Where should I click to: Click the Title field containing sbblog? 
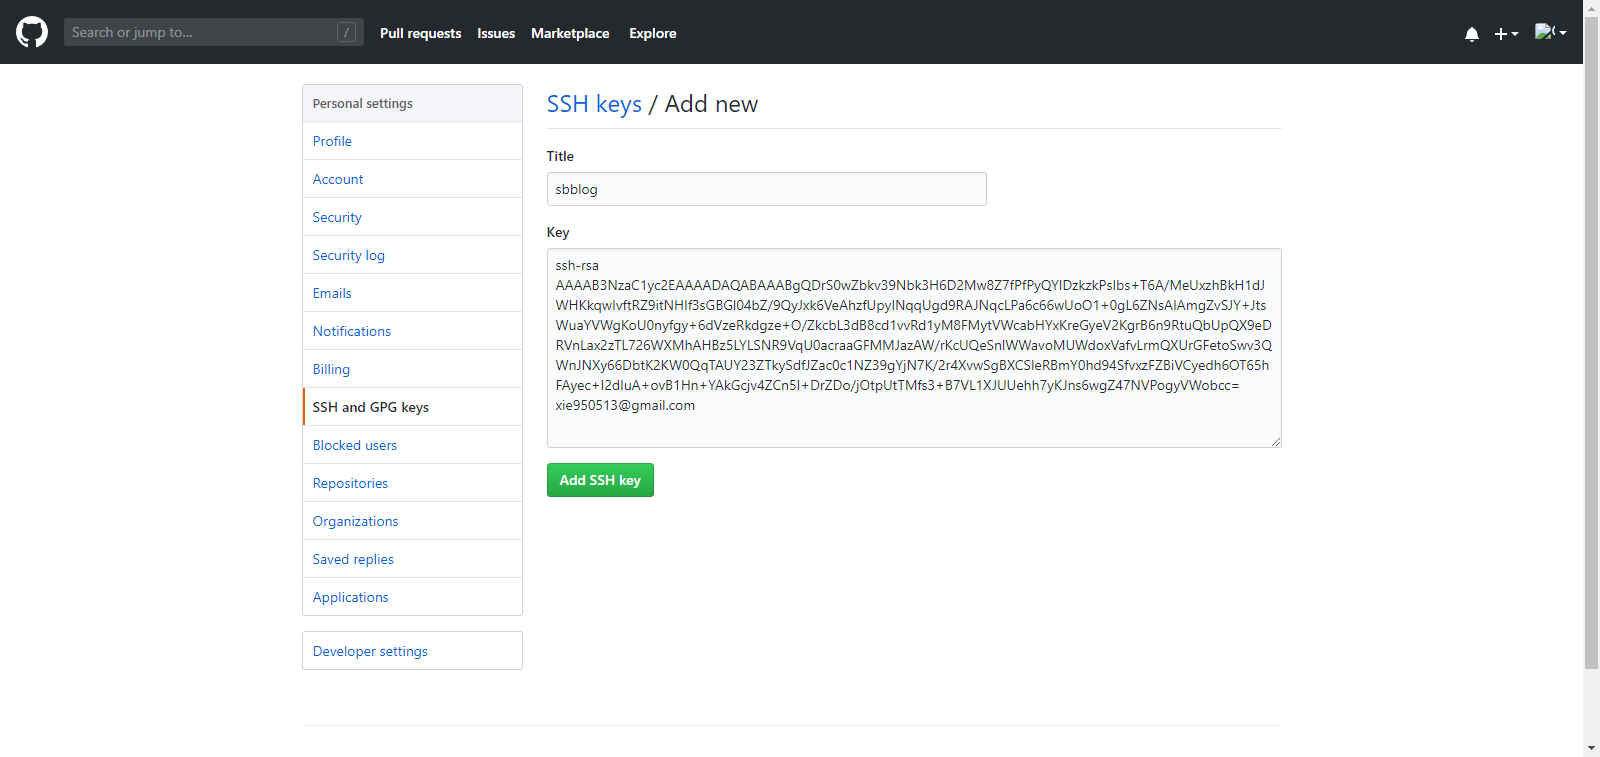(x=767, y=189)
